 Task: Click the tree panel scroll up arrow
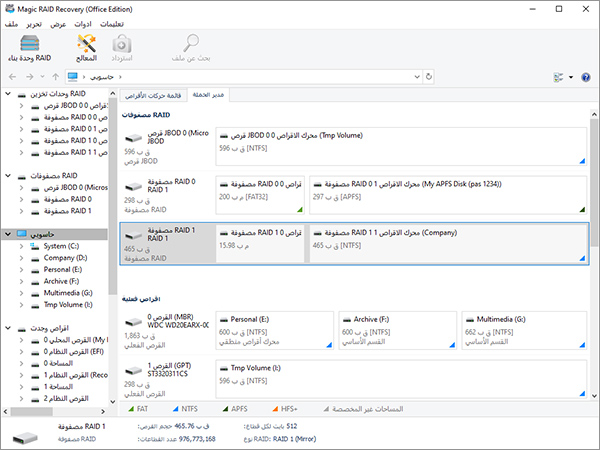coord(112,93)
